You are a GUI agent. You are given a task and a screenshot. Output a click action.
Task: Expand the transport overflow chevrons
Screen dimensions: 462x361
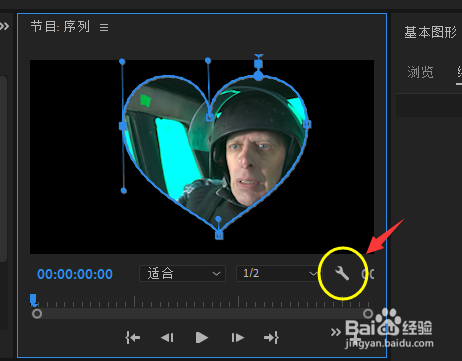(336, 332)
